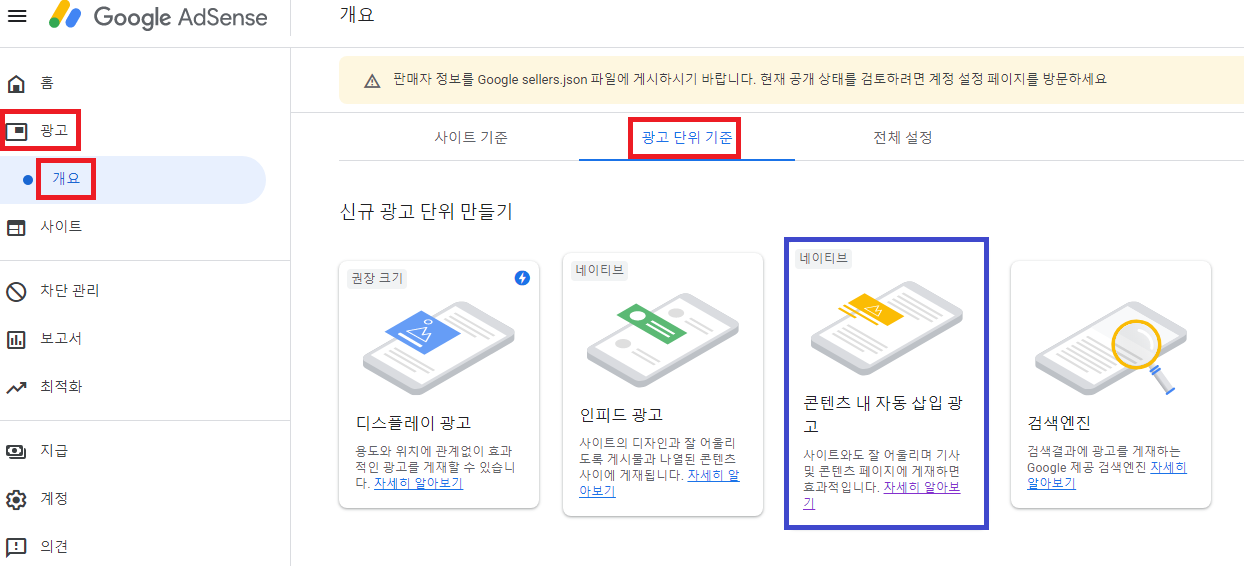Click 자세히 알아보기 link on 검색엔진 card

point(1107,475)
